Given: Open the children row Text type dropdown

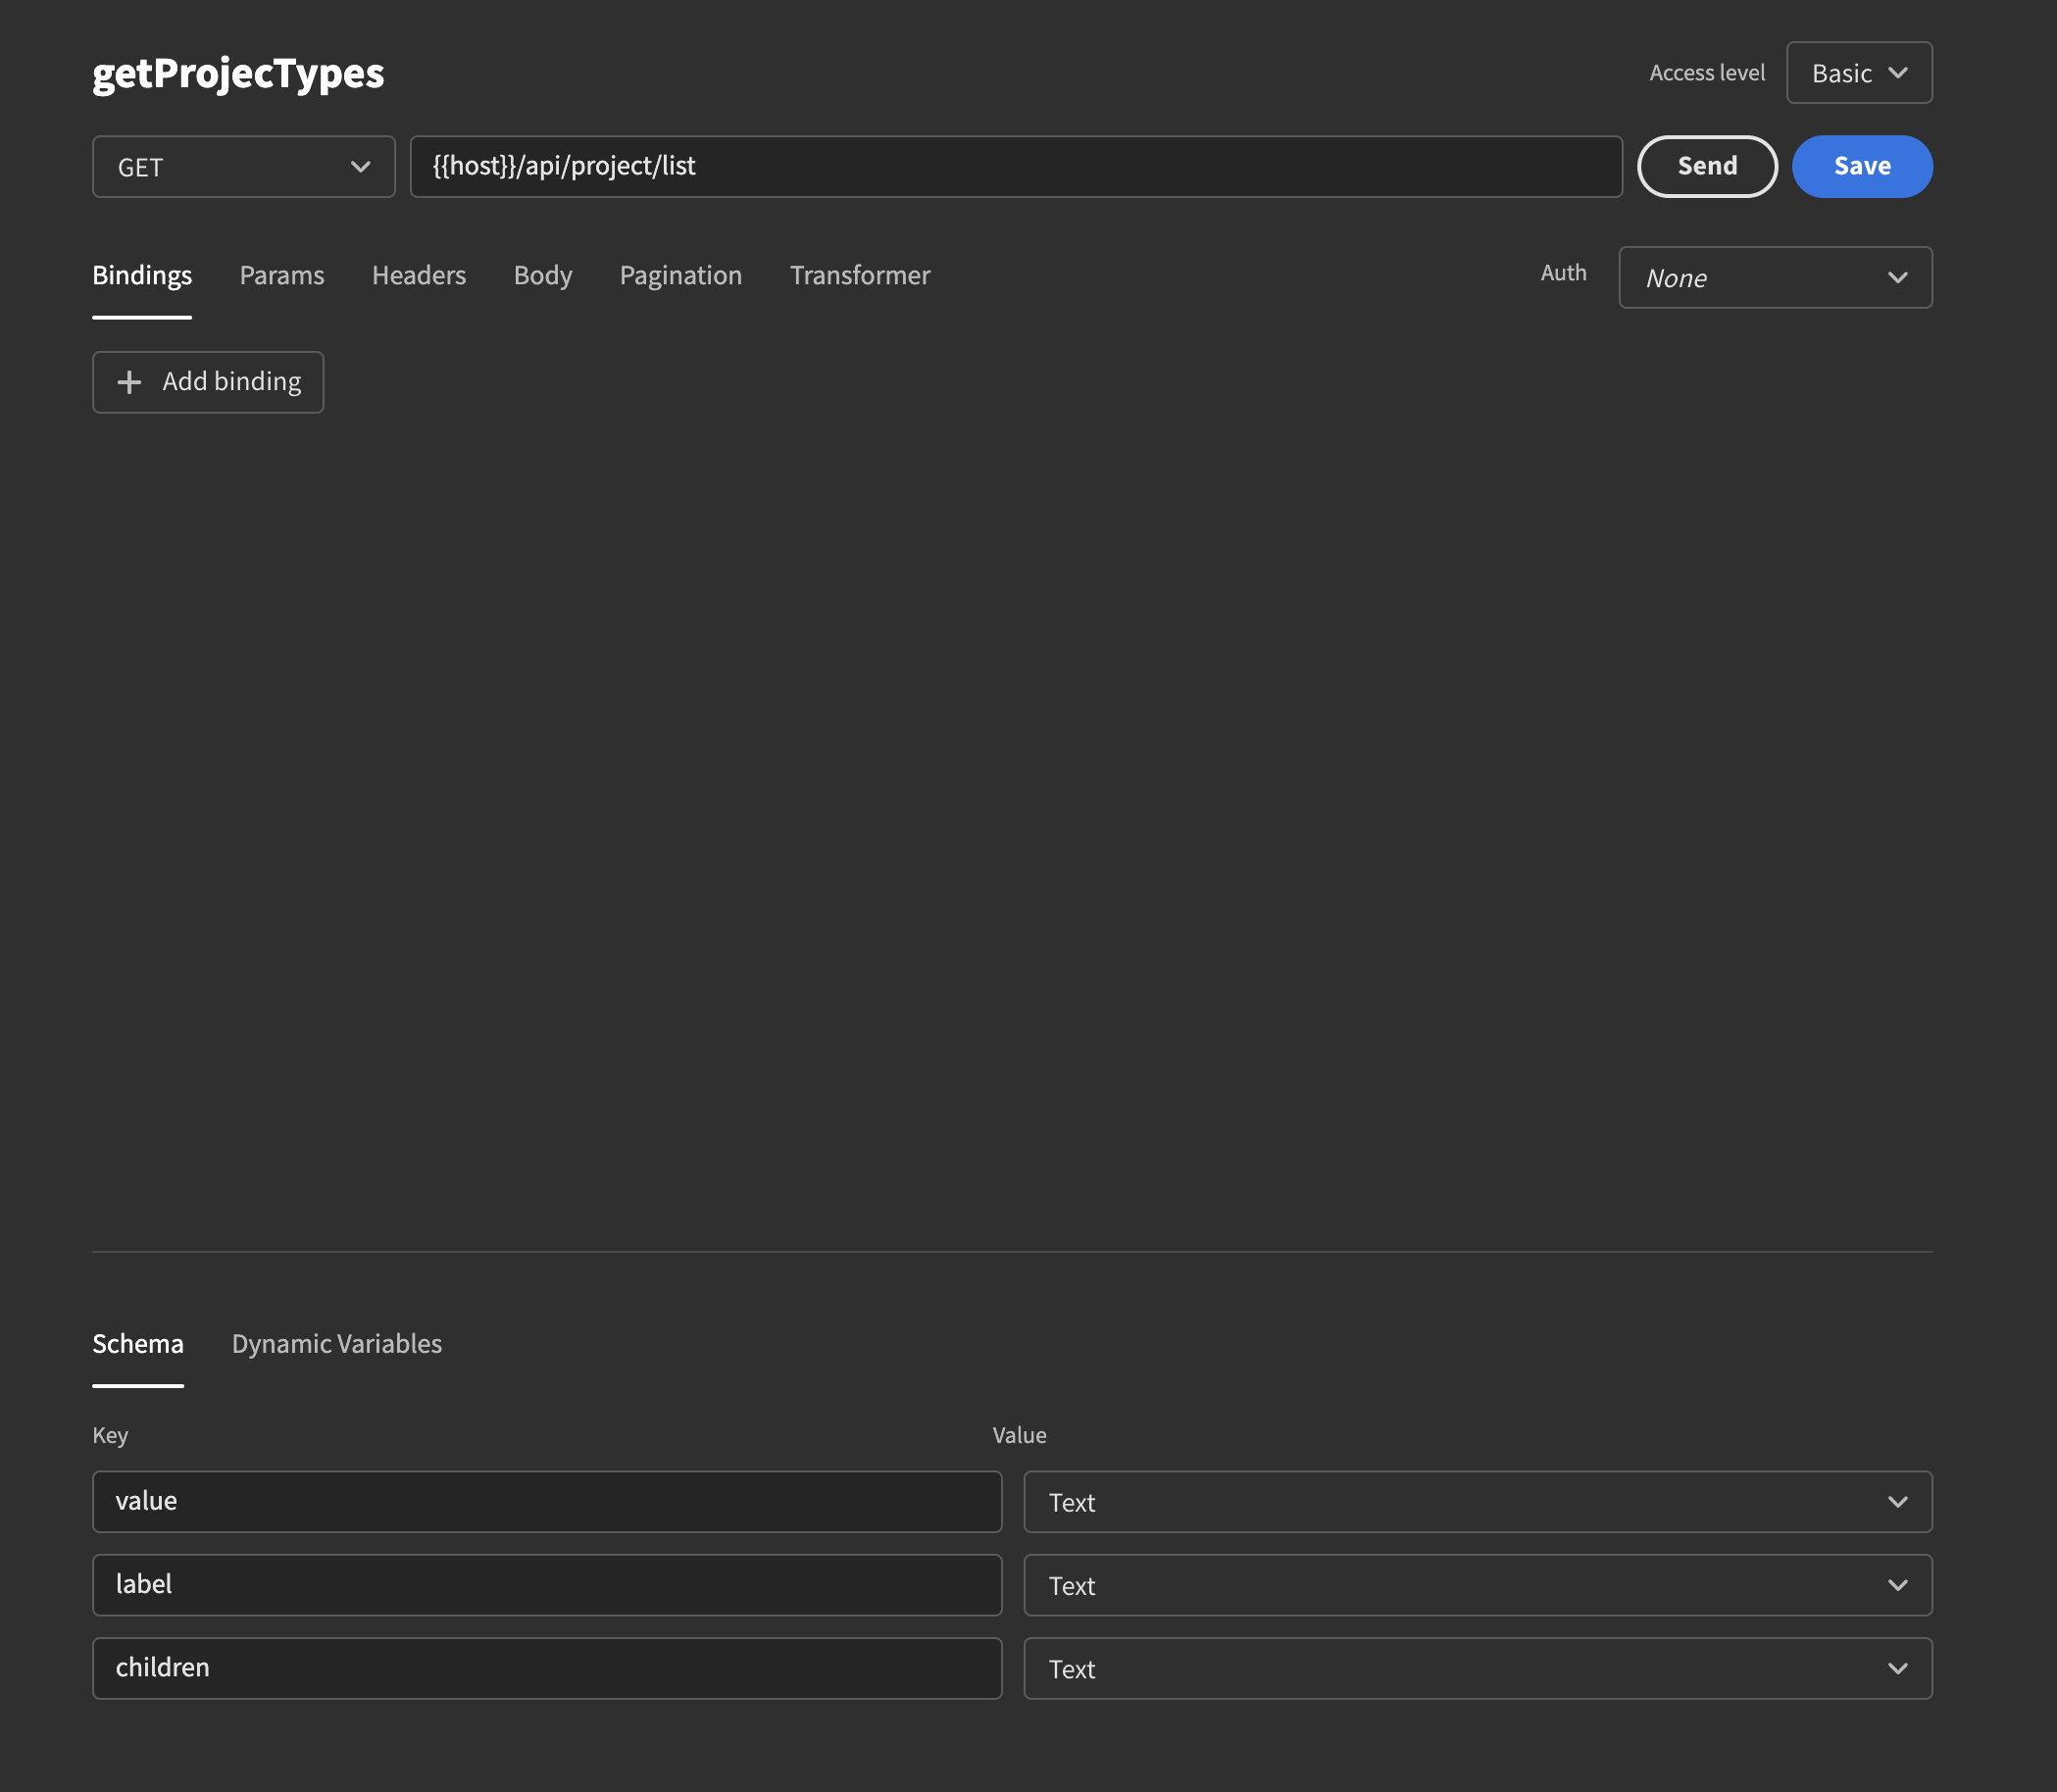Looking at the screenshot, I should pos(1478,1668).
